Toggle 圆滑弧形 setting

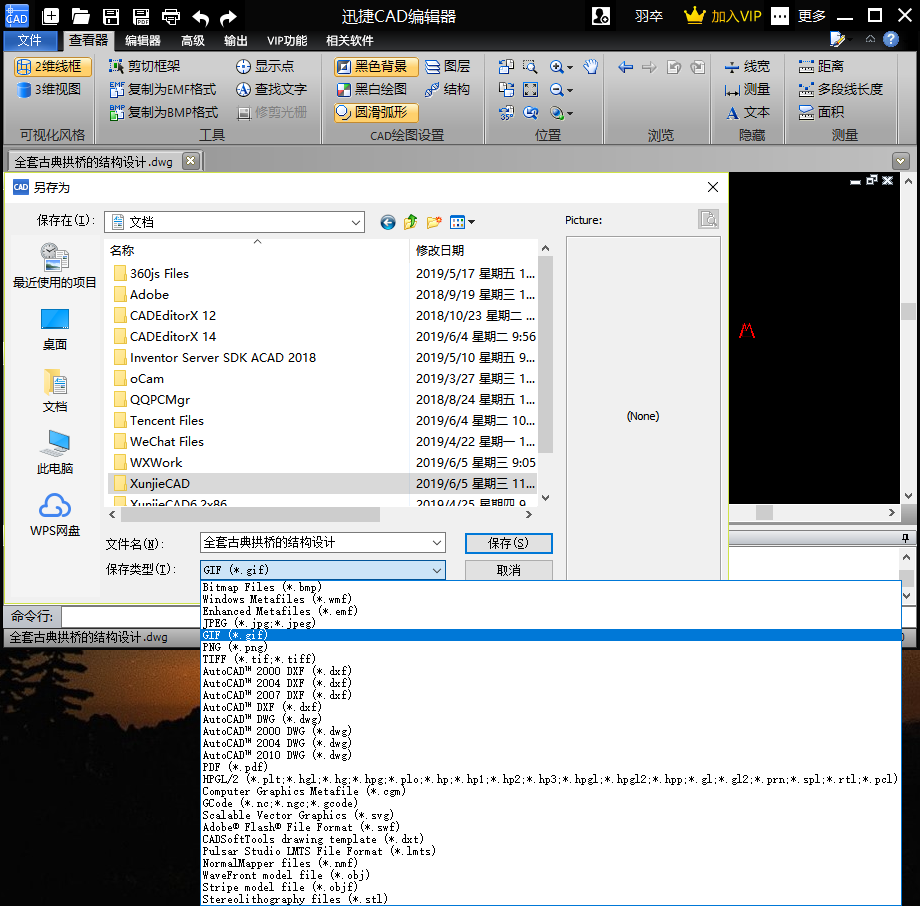pos(376,112)
